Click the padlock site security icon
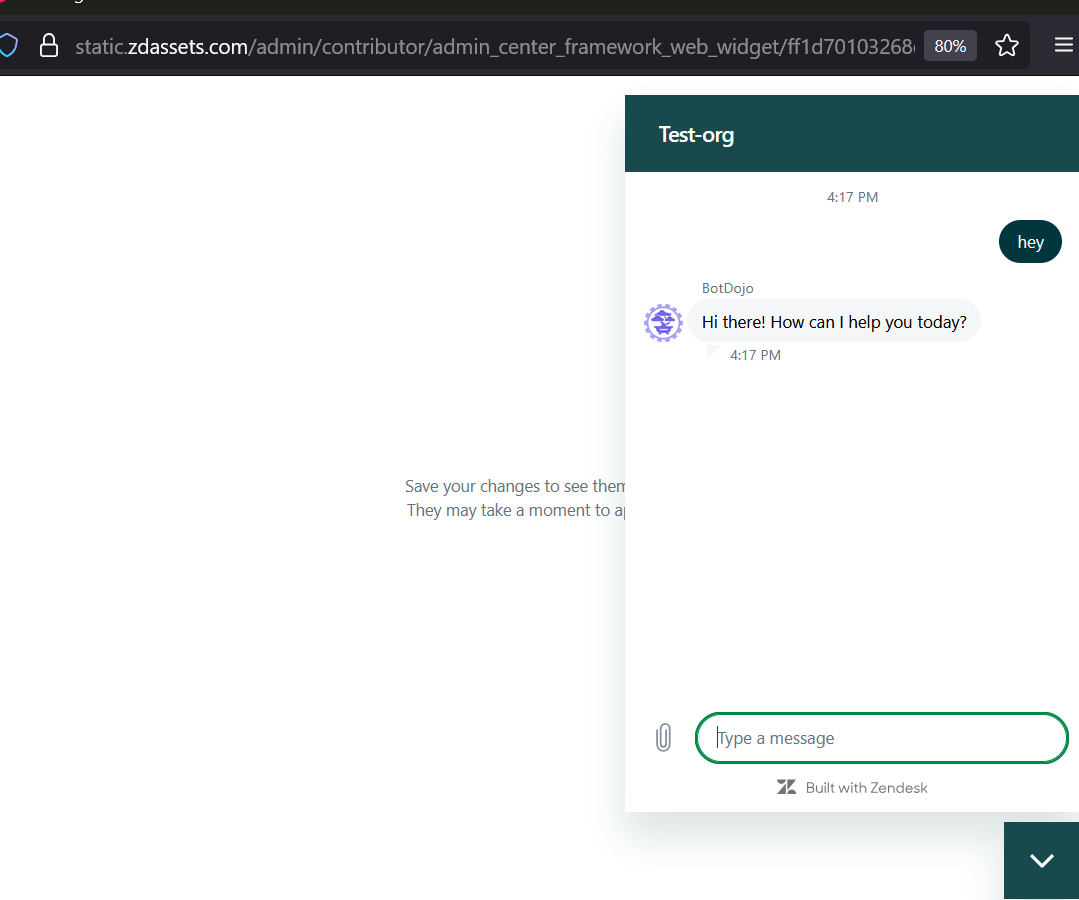Viewport: 1079px width, 900px height. pyautogui.click(x=48, y=45)
